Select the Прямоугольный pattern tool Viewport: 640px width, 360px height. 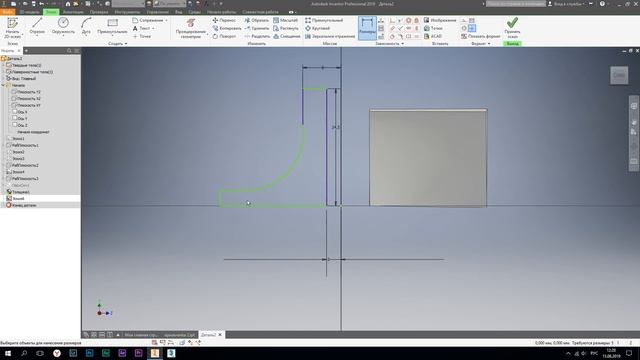324,20
